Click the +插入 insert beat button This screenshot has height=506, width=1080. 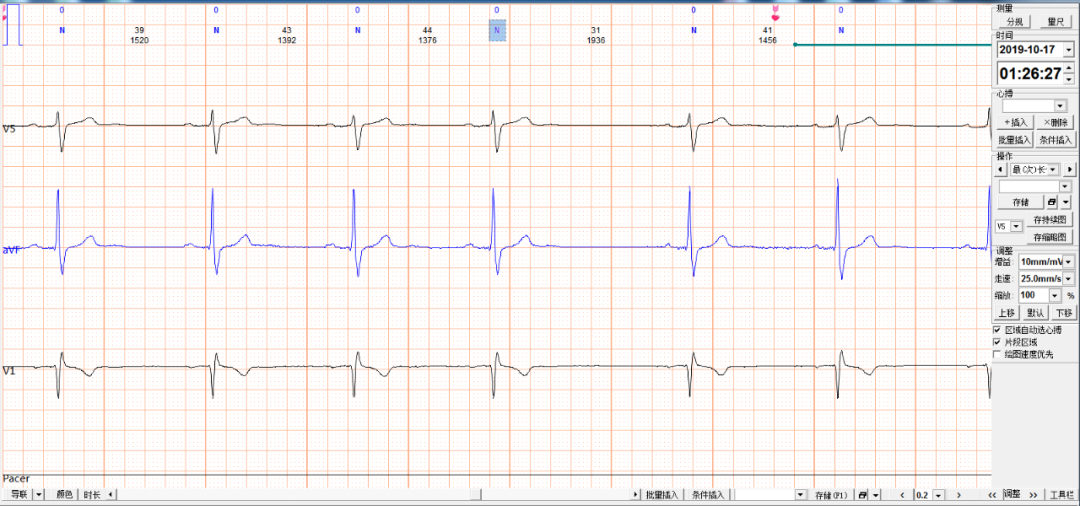[1015, 122]
